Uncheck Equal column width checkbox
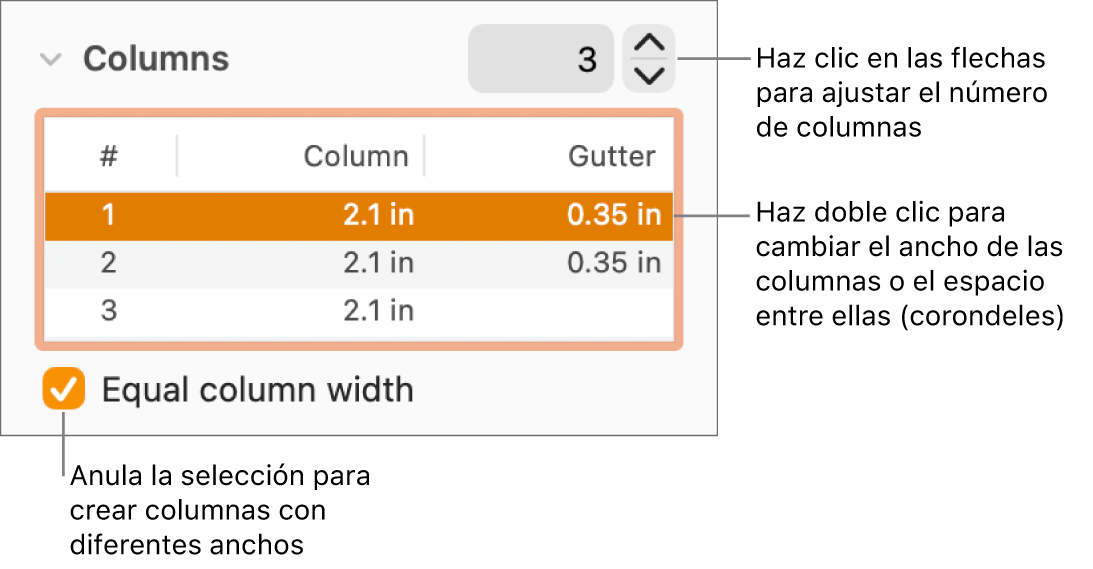 coord(64,389)
